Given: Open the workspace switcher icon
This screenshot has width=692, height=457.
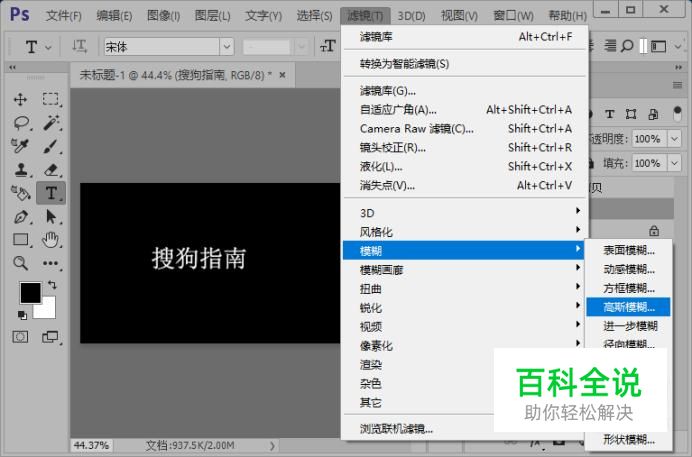Looking at the screenshot, I should click(658, 46).
